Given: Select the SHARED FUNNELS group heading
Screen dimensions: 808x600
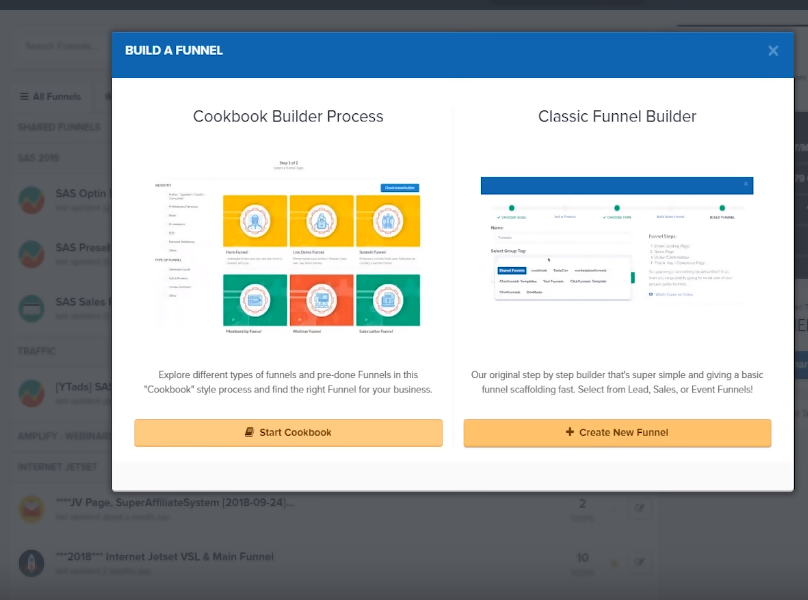Looking at the screenshot, I should (x=59, y=127).
